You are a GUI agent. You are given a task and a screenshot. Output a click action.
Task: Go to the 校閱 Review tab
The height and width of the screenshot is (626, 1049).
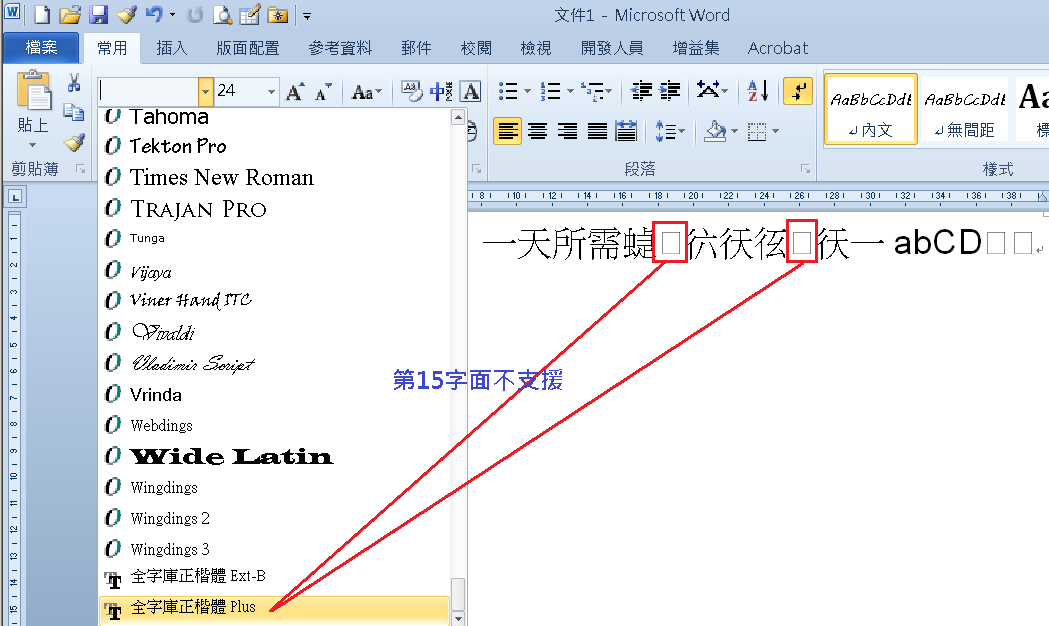pyautogui.click(x=476, y=48)
